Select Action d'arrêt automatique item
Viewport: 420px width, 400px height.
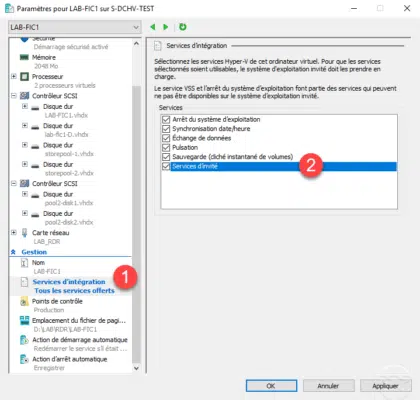pyautogui.click(x=70, y=359)
